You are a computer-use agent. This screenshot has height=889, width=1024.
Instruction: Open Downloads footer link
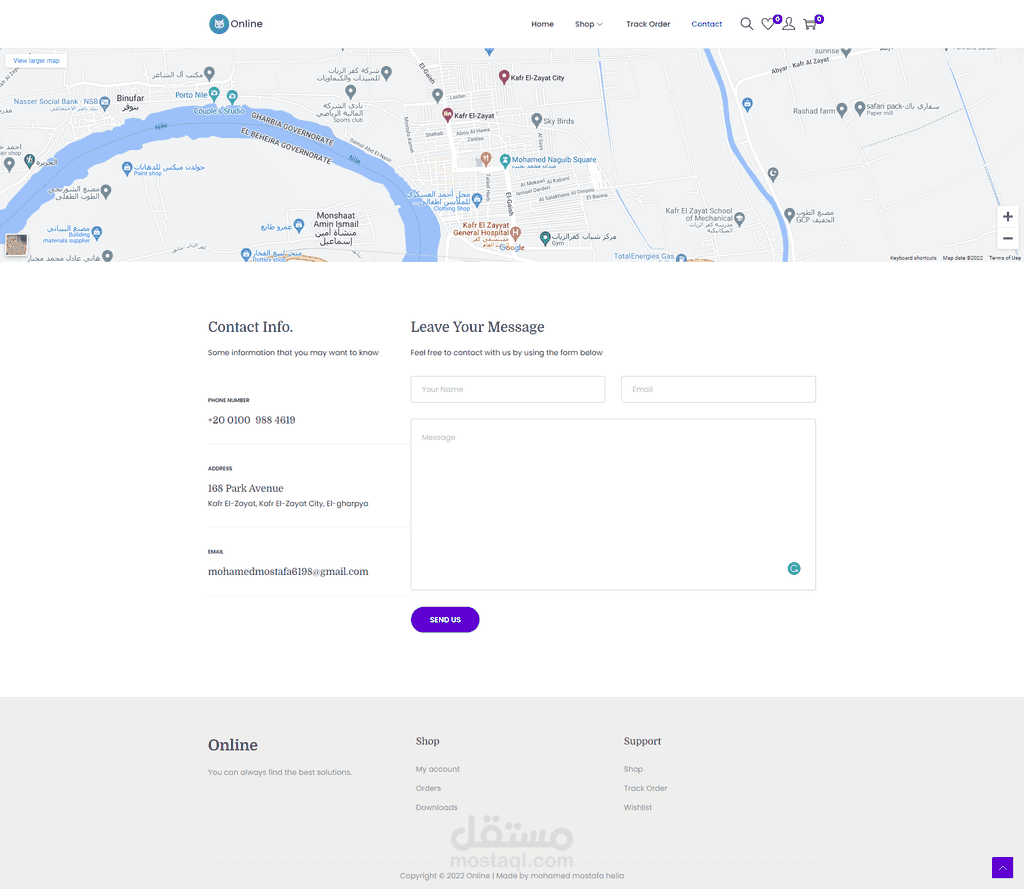(437, 807)
